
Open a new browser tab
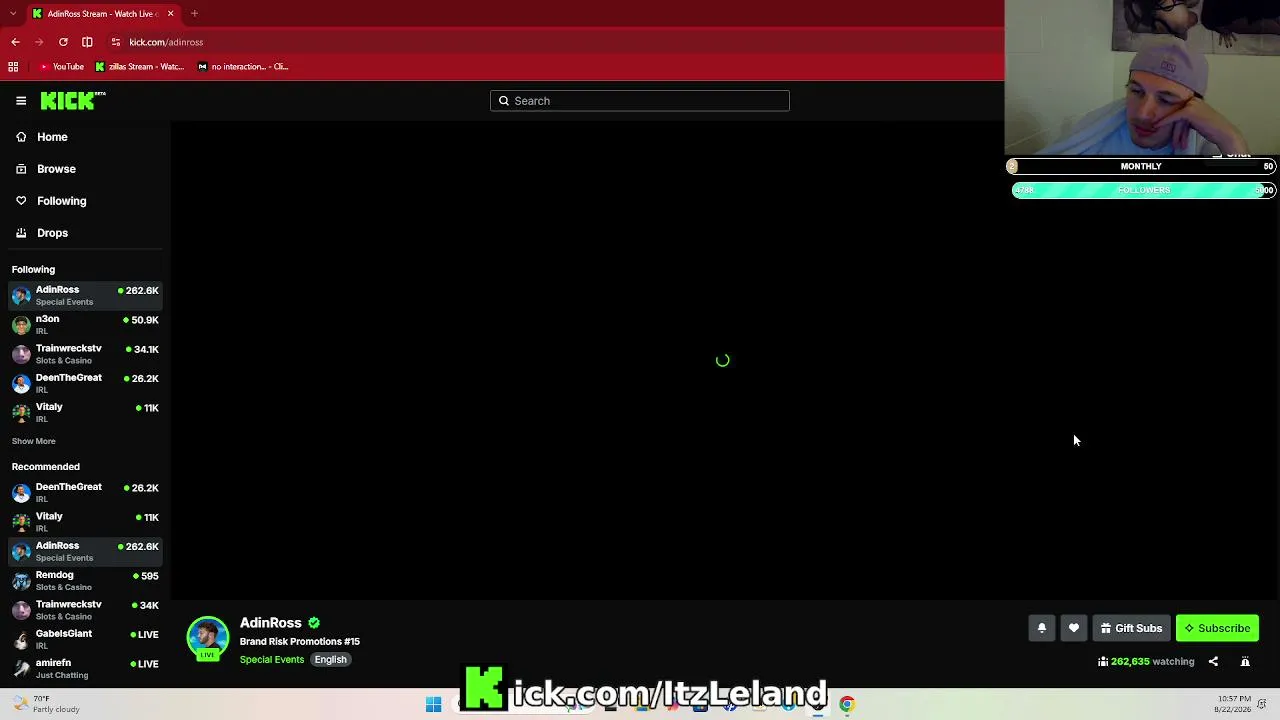pyautogui.click(x=195, y=14)
